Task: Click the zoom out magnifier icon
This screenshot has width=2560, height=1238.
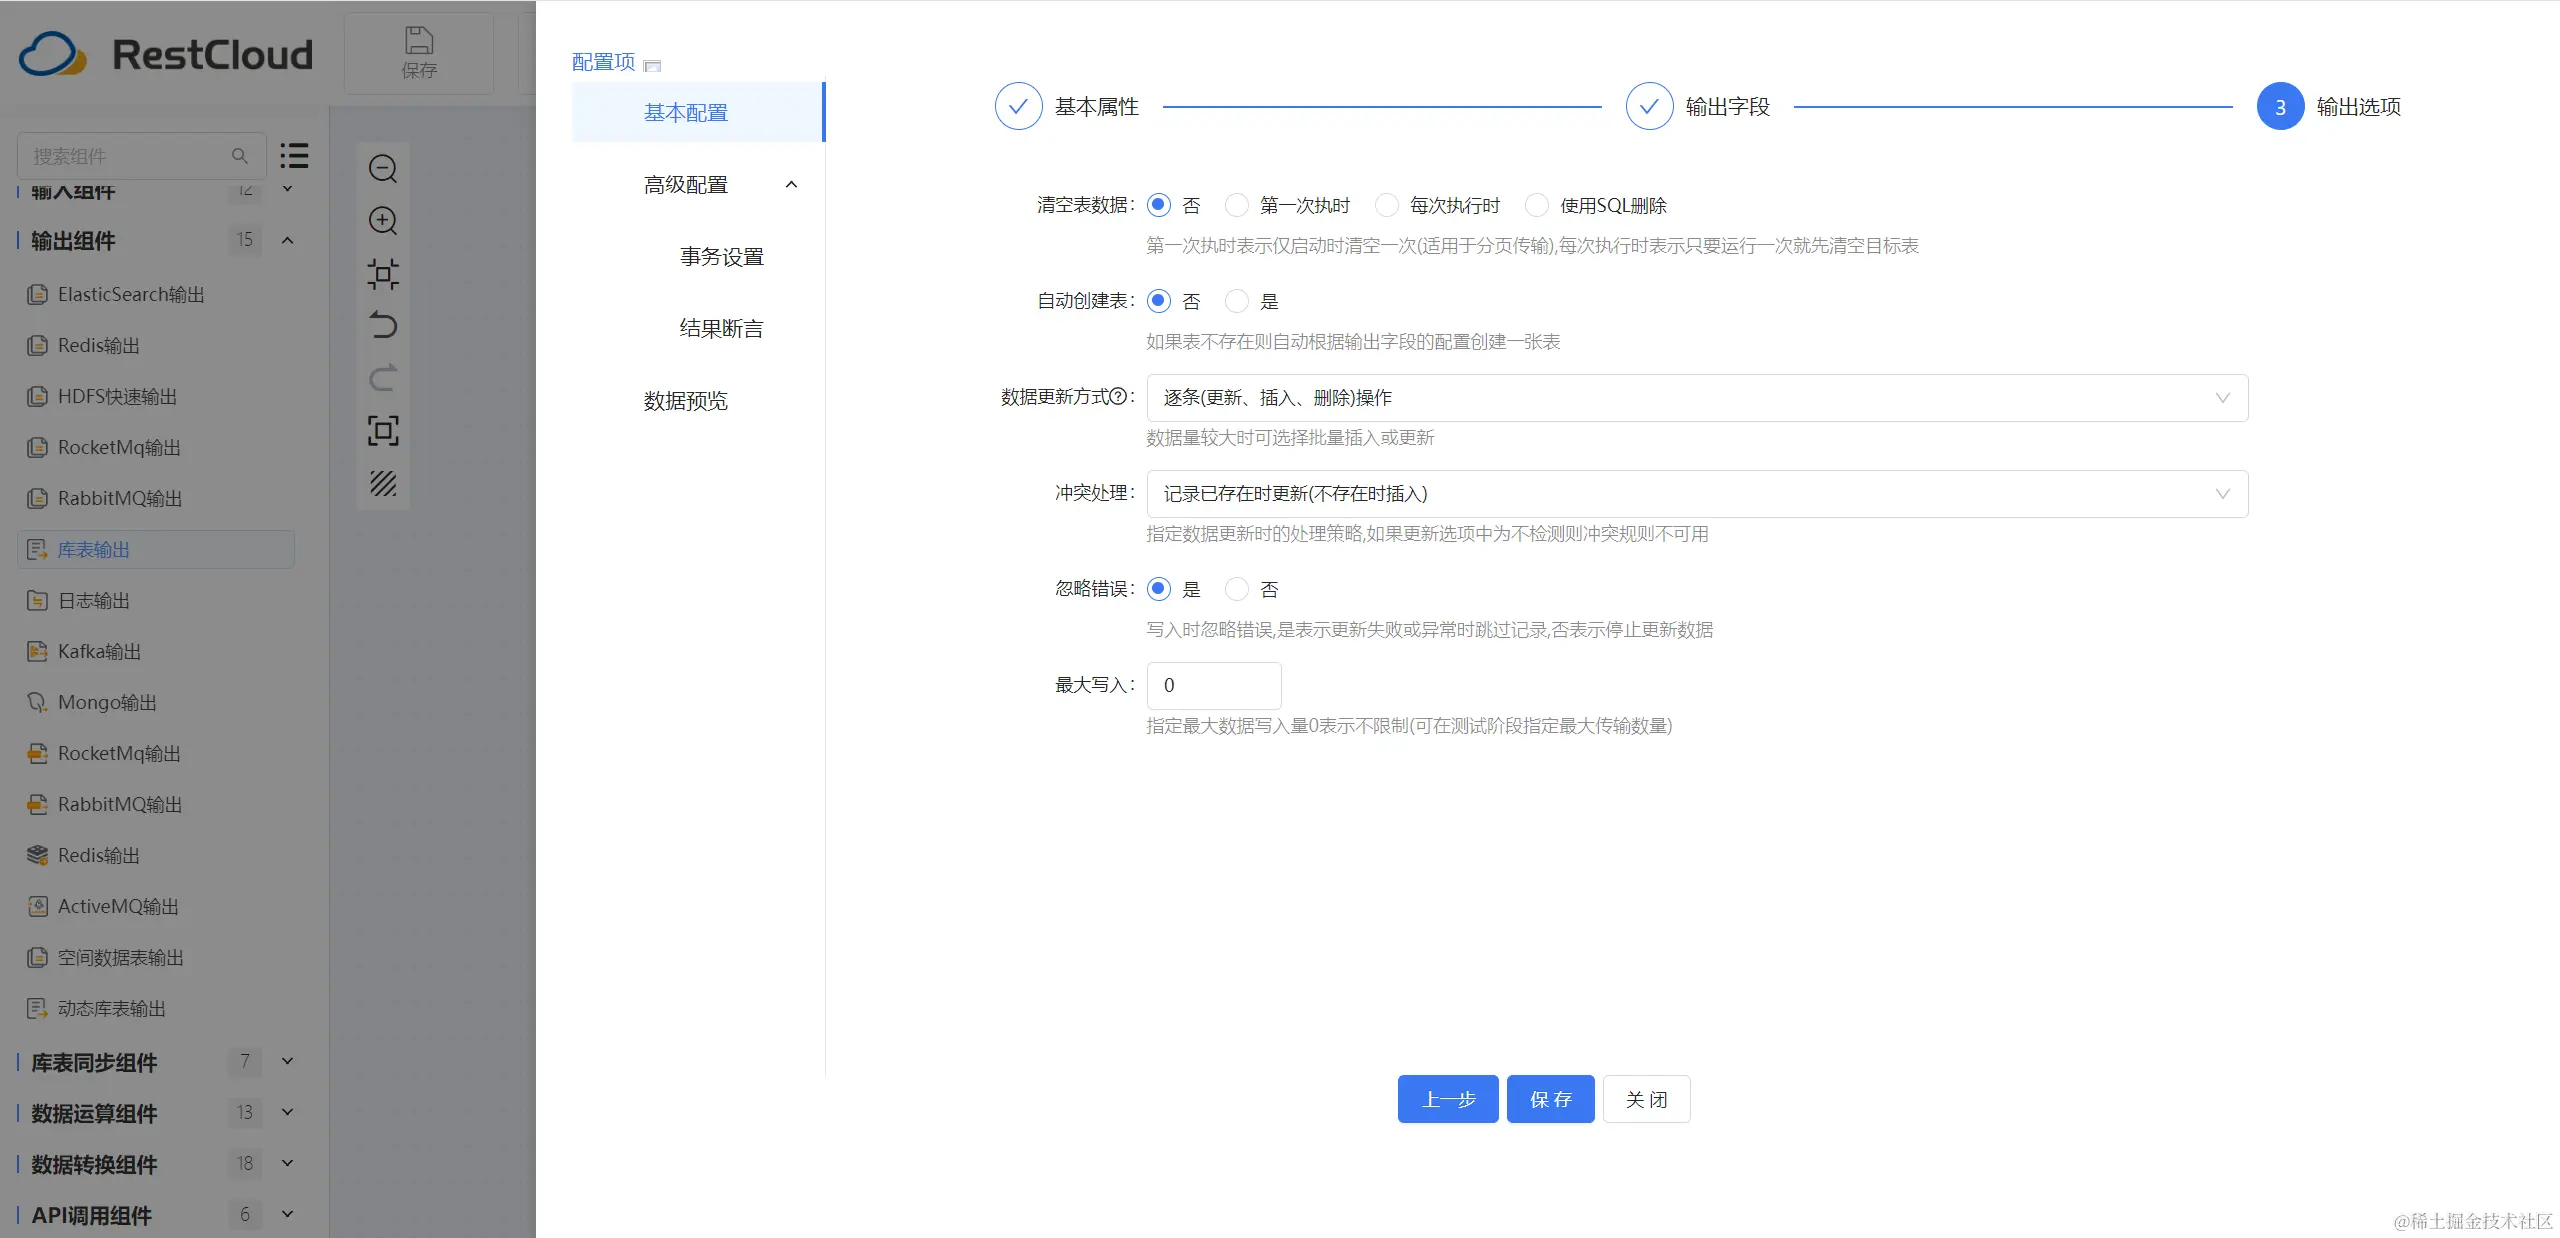Action: pos(383,169)
